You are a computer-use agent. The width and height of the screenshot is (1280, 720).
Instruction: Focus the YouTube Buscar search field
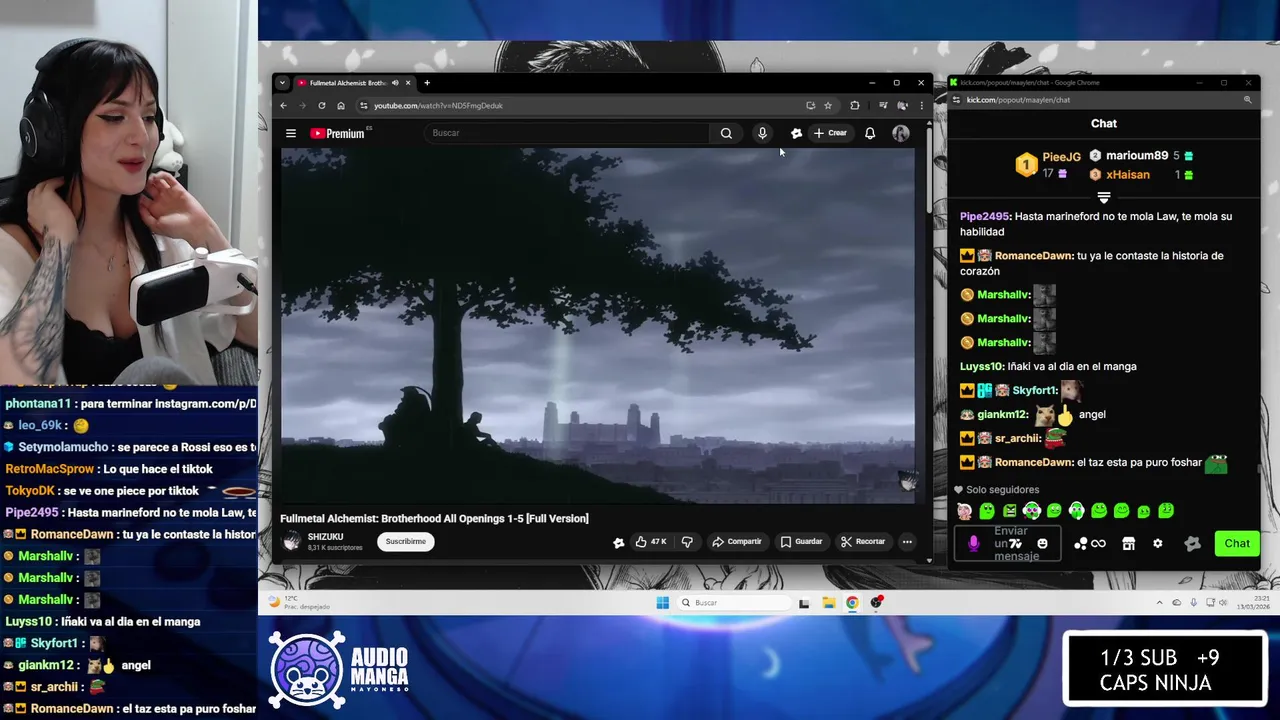tap(568, 133)
